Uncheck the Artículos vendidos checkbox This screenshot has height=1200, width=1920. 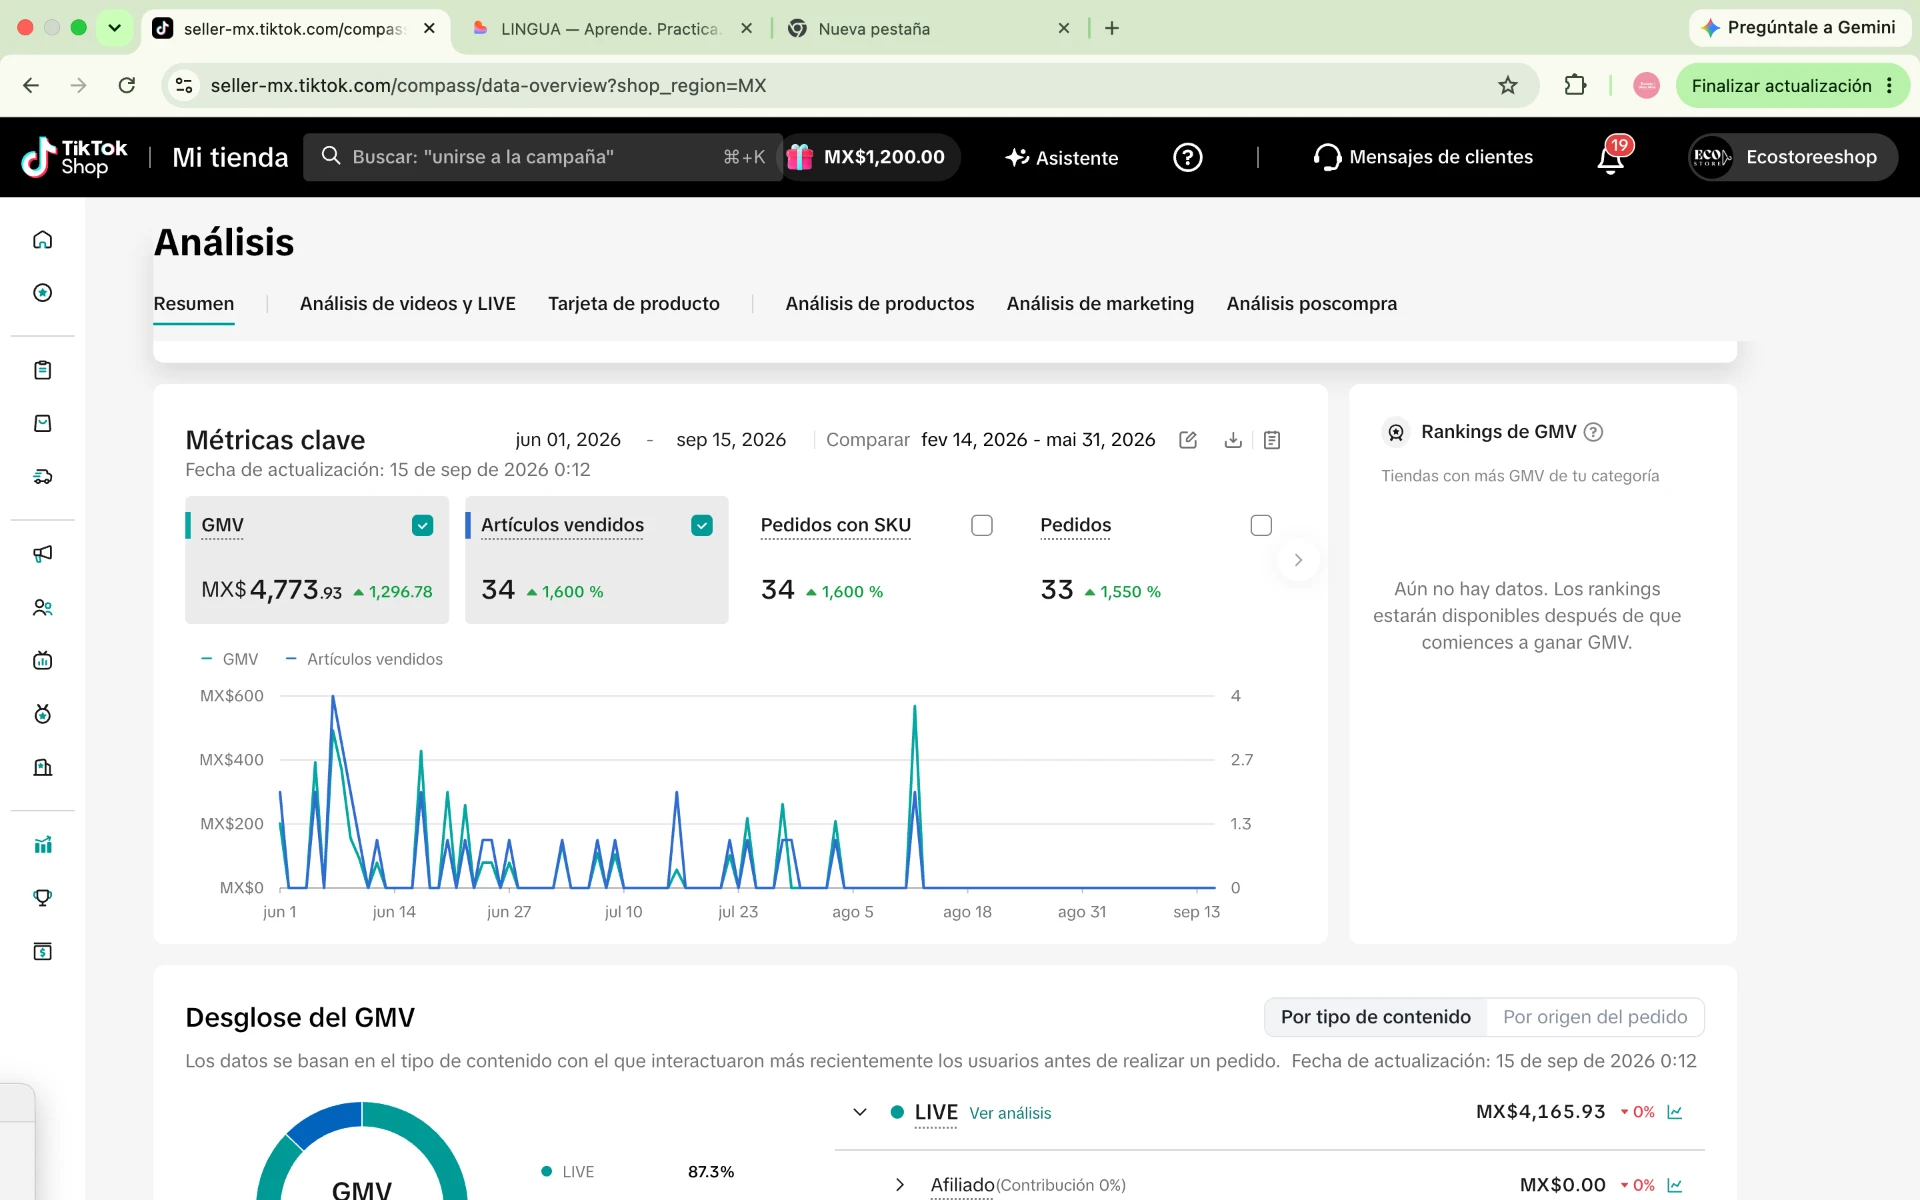(x=702, y=525)
